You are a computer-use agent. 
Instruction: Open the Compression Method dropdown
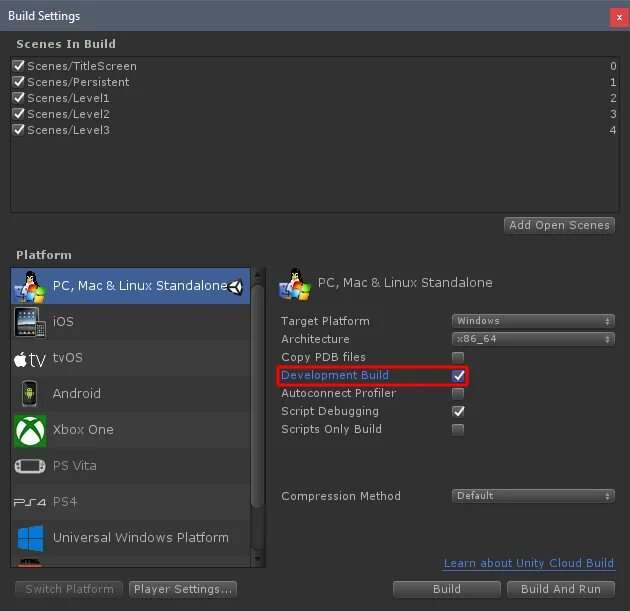coord(533,496)
